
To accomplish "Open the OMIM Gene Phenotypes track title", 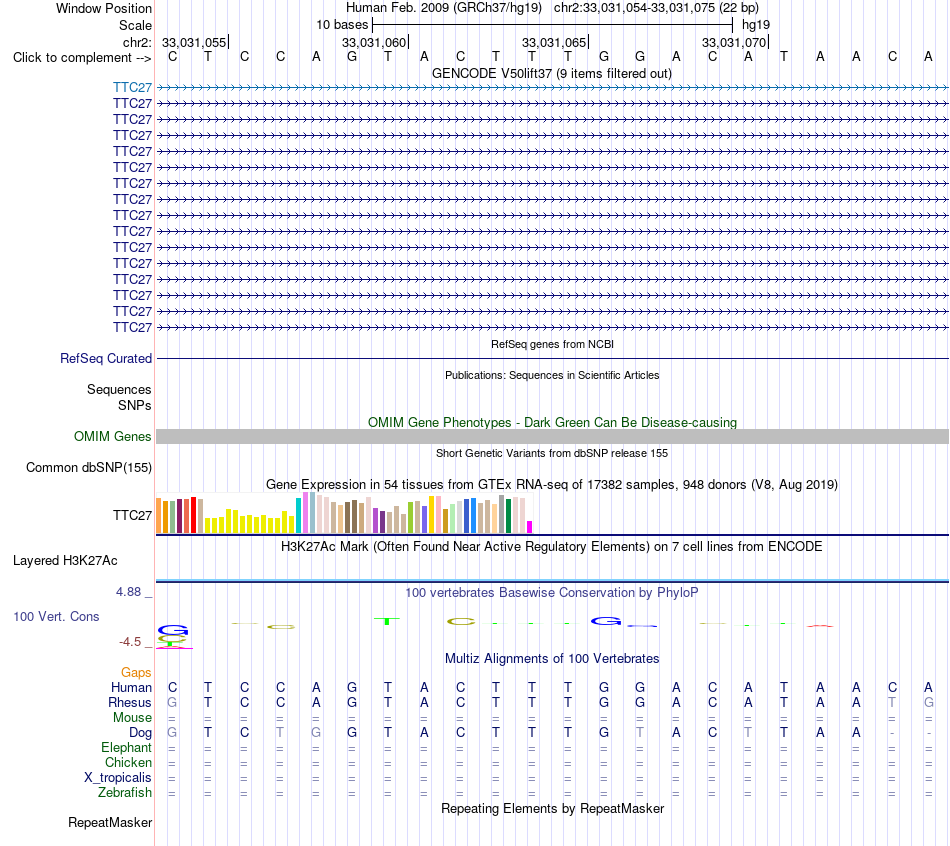I will click(x=552, y=422).
